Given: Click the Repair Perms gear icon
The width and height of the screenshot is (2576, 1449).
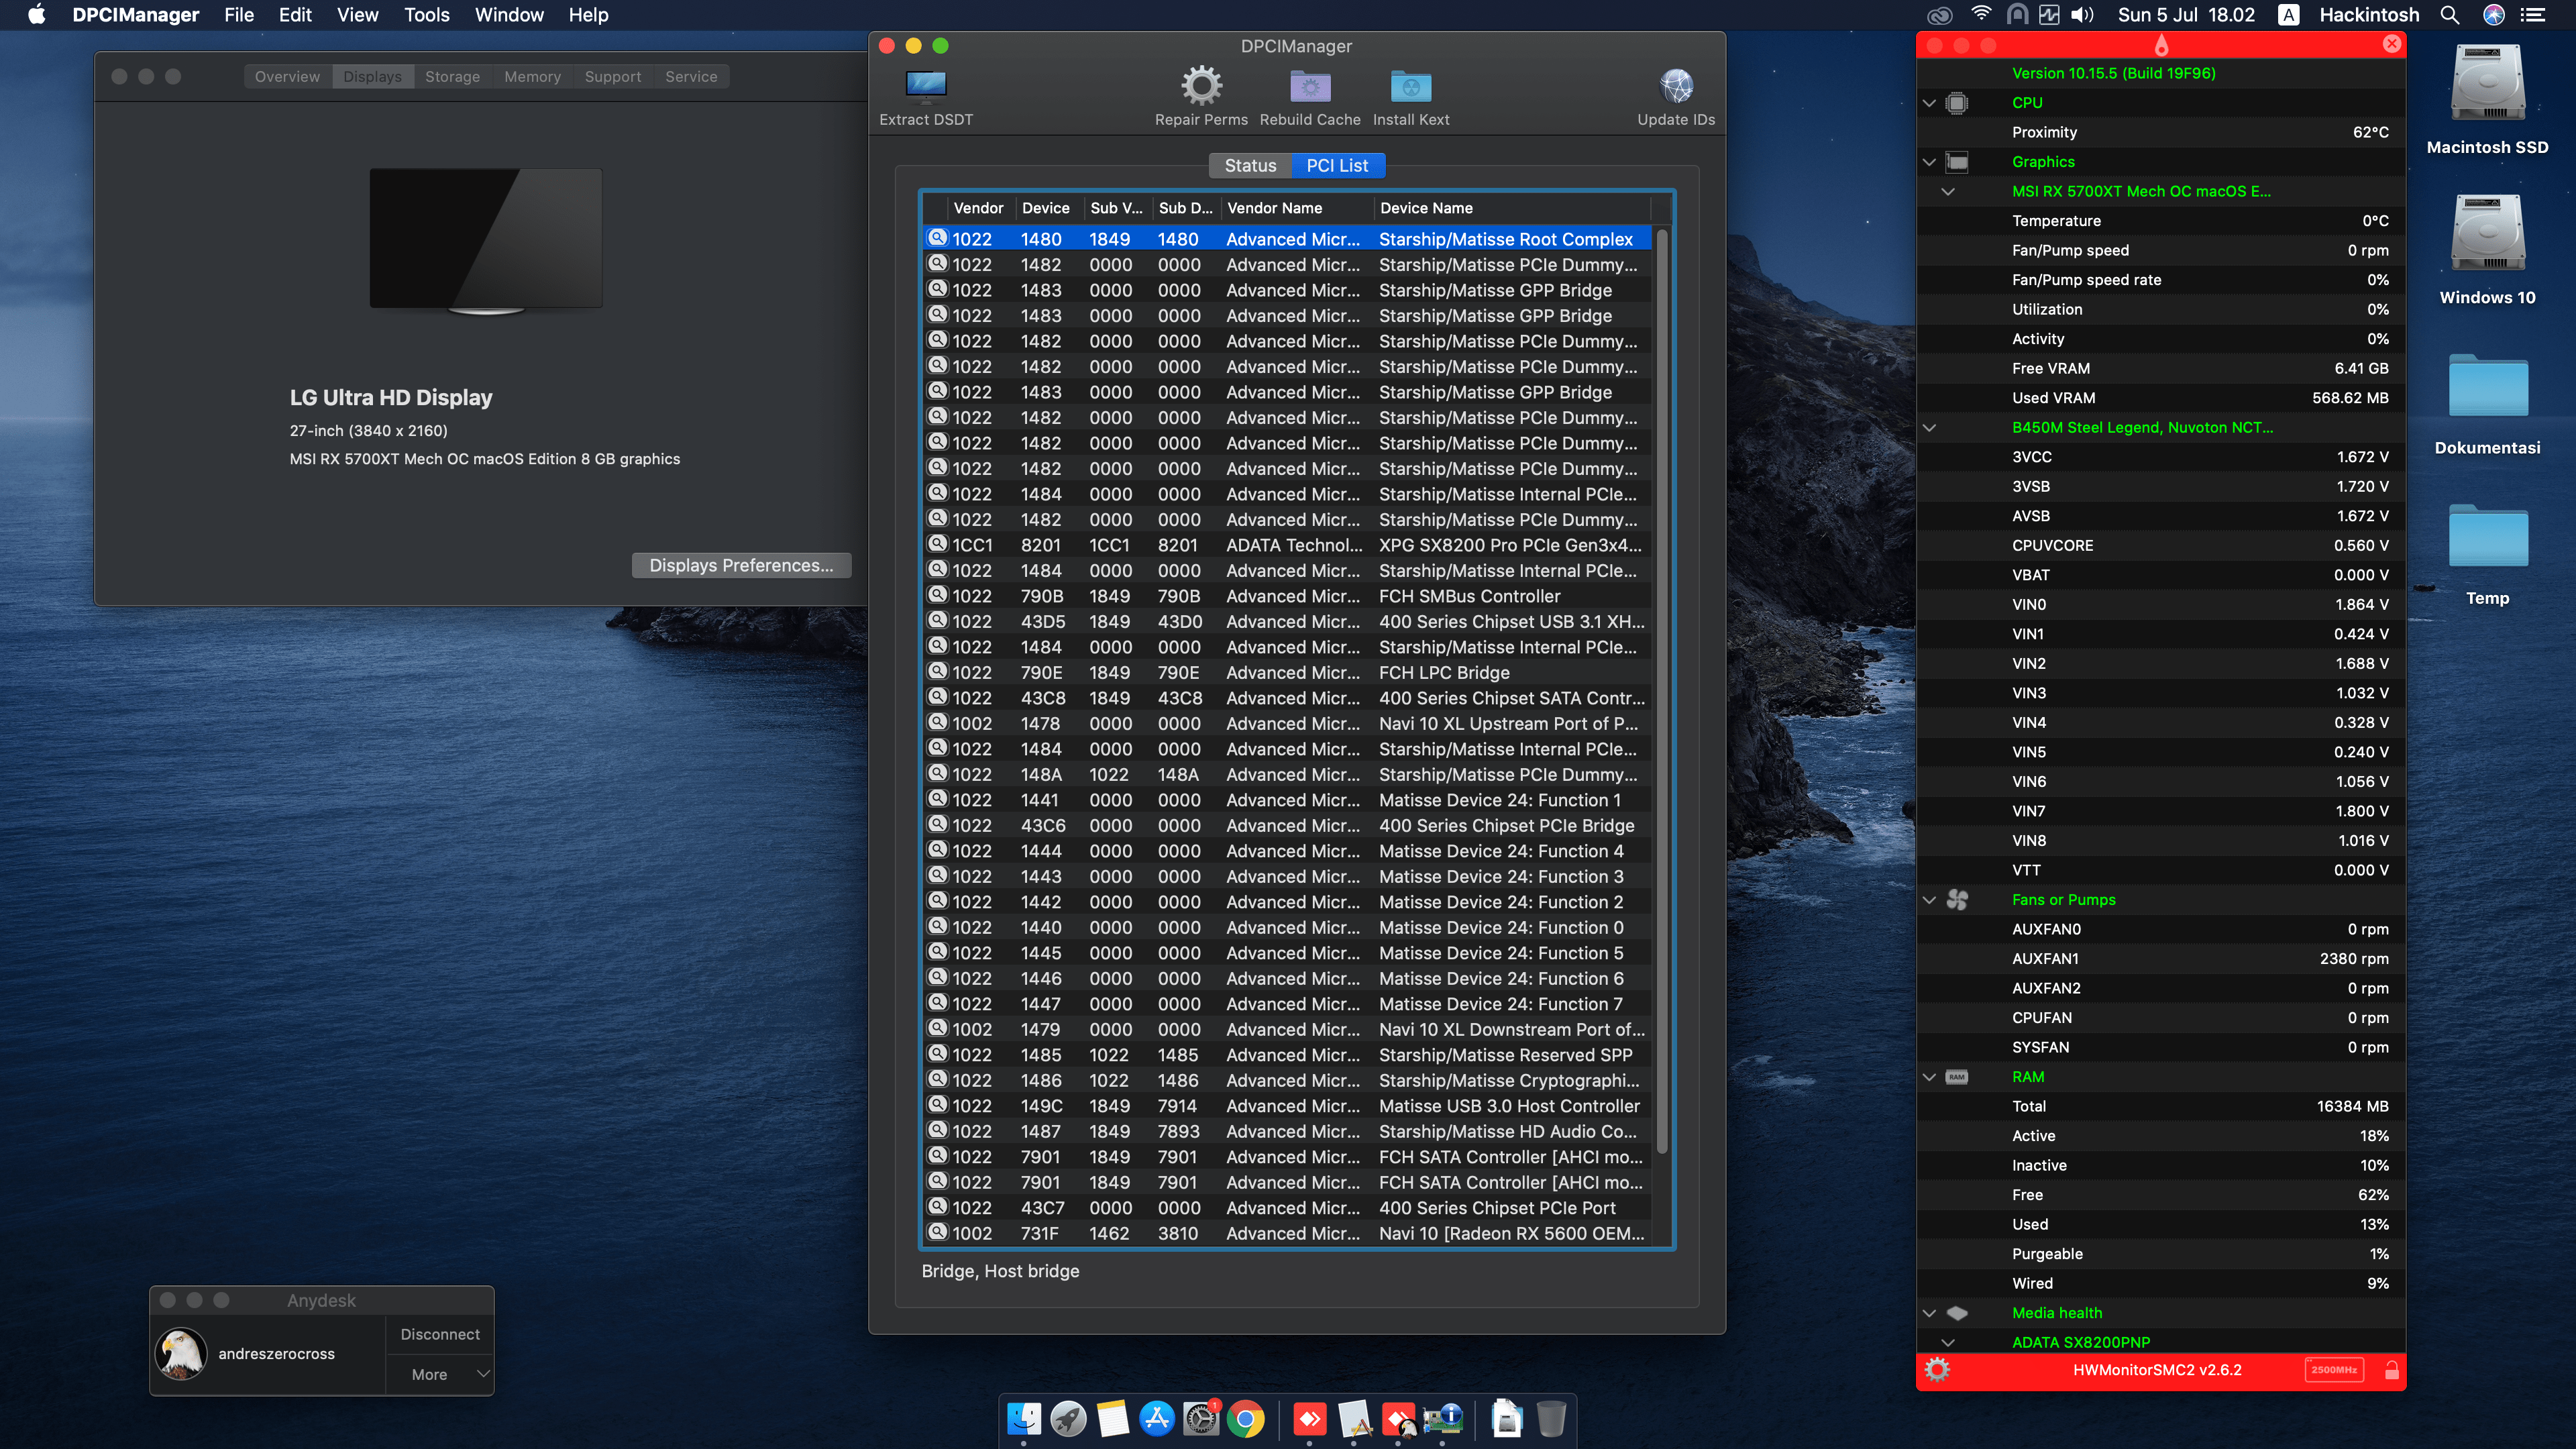Looking at the screenshot, I should pyautogui.click(x=1201, y=87).
